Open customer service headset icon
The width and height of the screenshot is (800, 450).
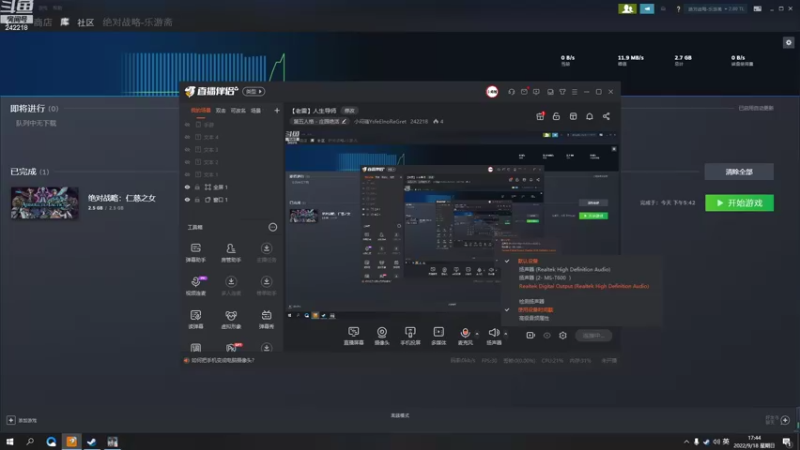click(x=511, y=92)
